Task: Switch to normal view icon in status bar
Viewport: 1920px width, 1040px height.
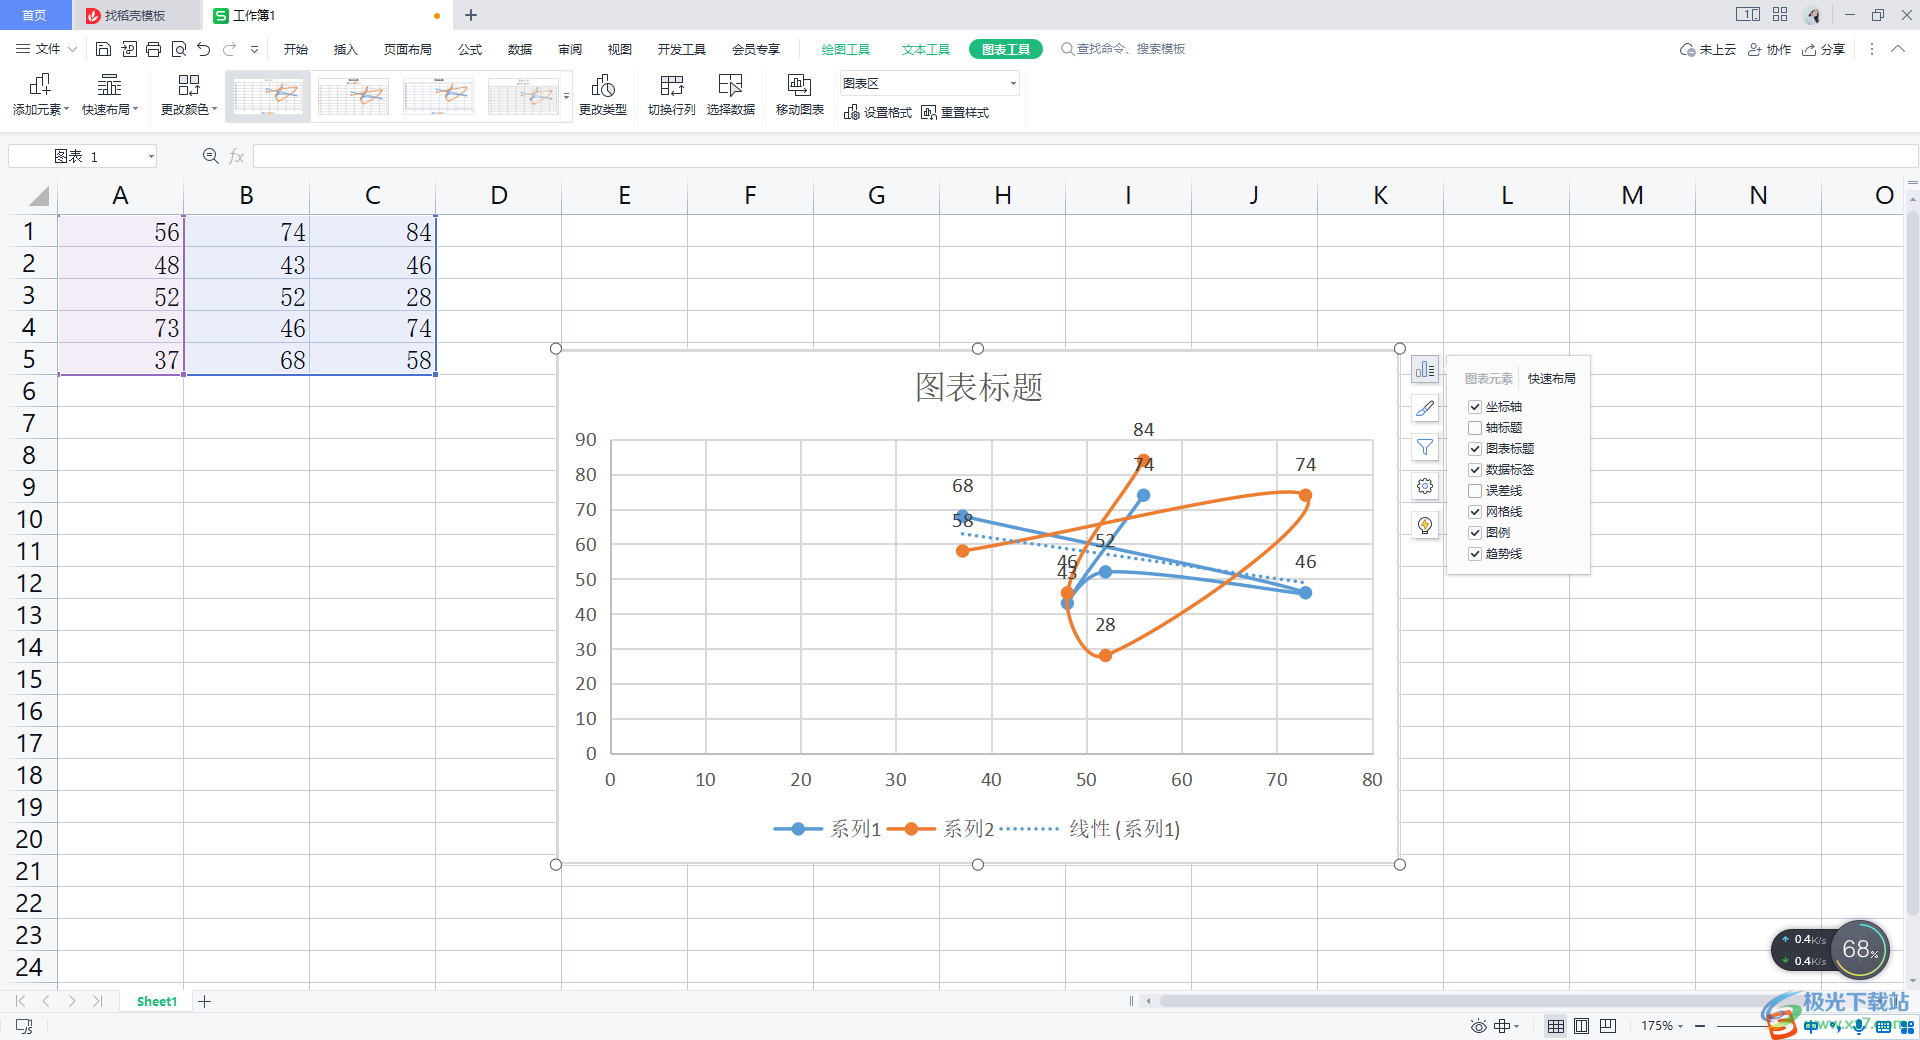Action: pos(1556,1026)
